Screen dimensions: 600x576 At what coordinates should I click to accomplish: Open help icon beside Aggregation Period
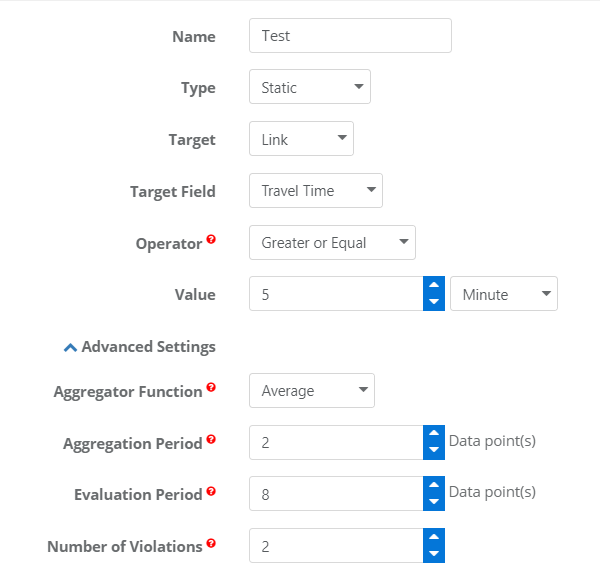click(x=211, y=439)
